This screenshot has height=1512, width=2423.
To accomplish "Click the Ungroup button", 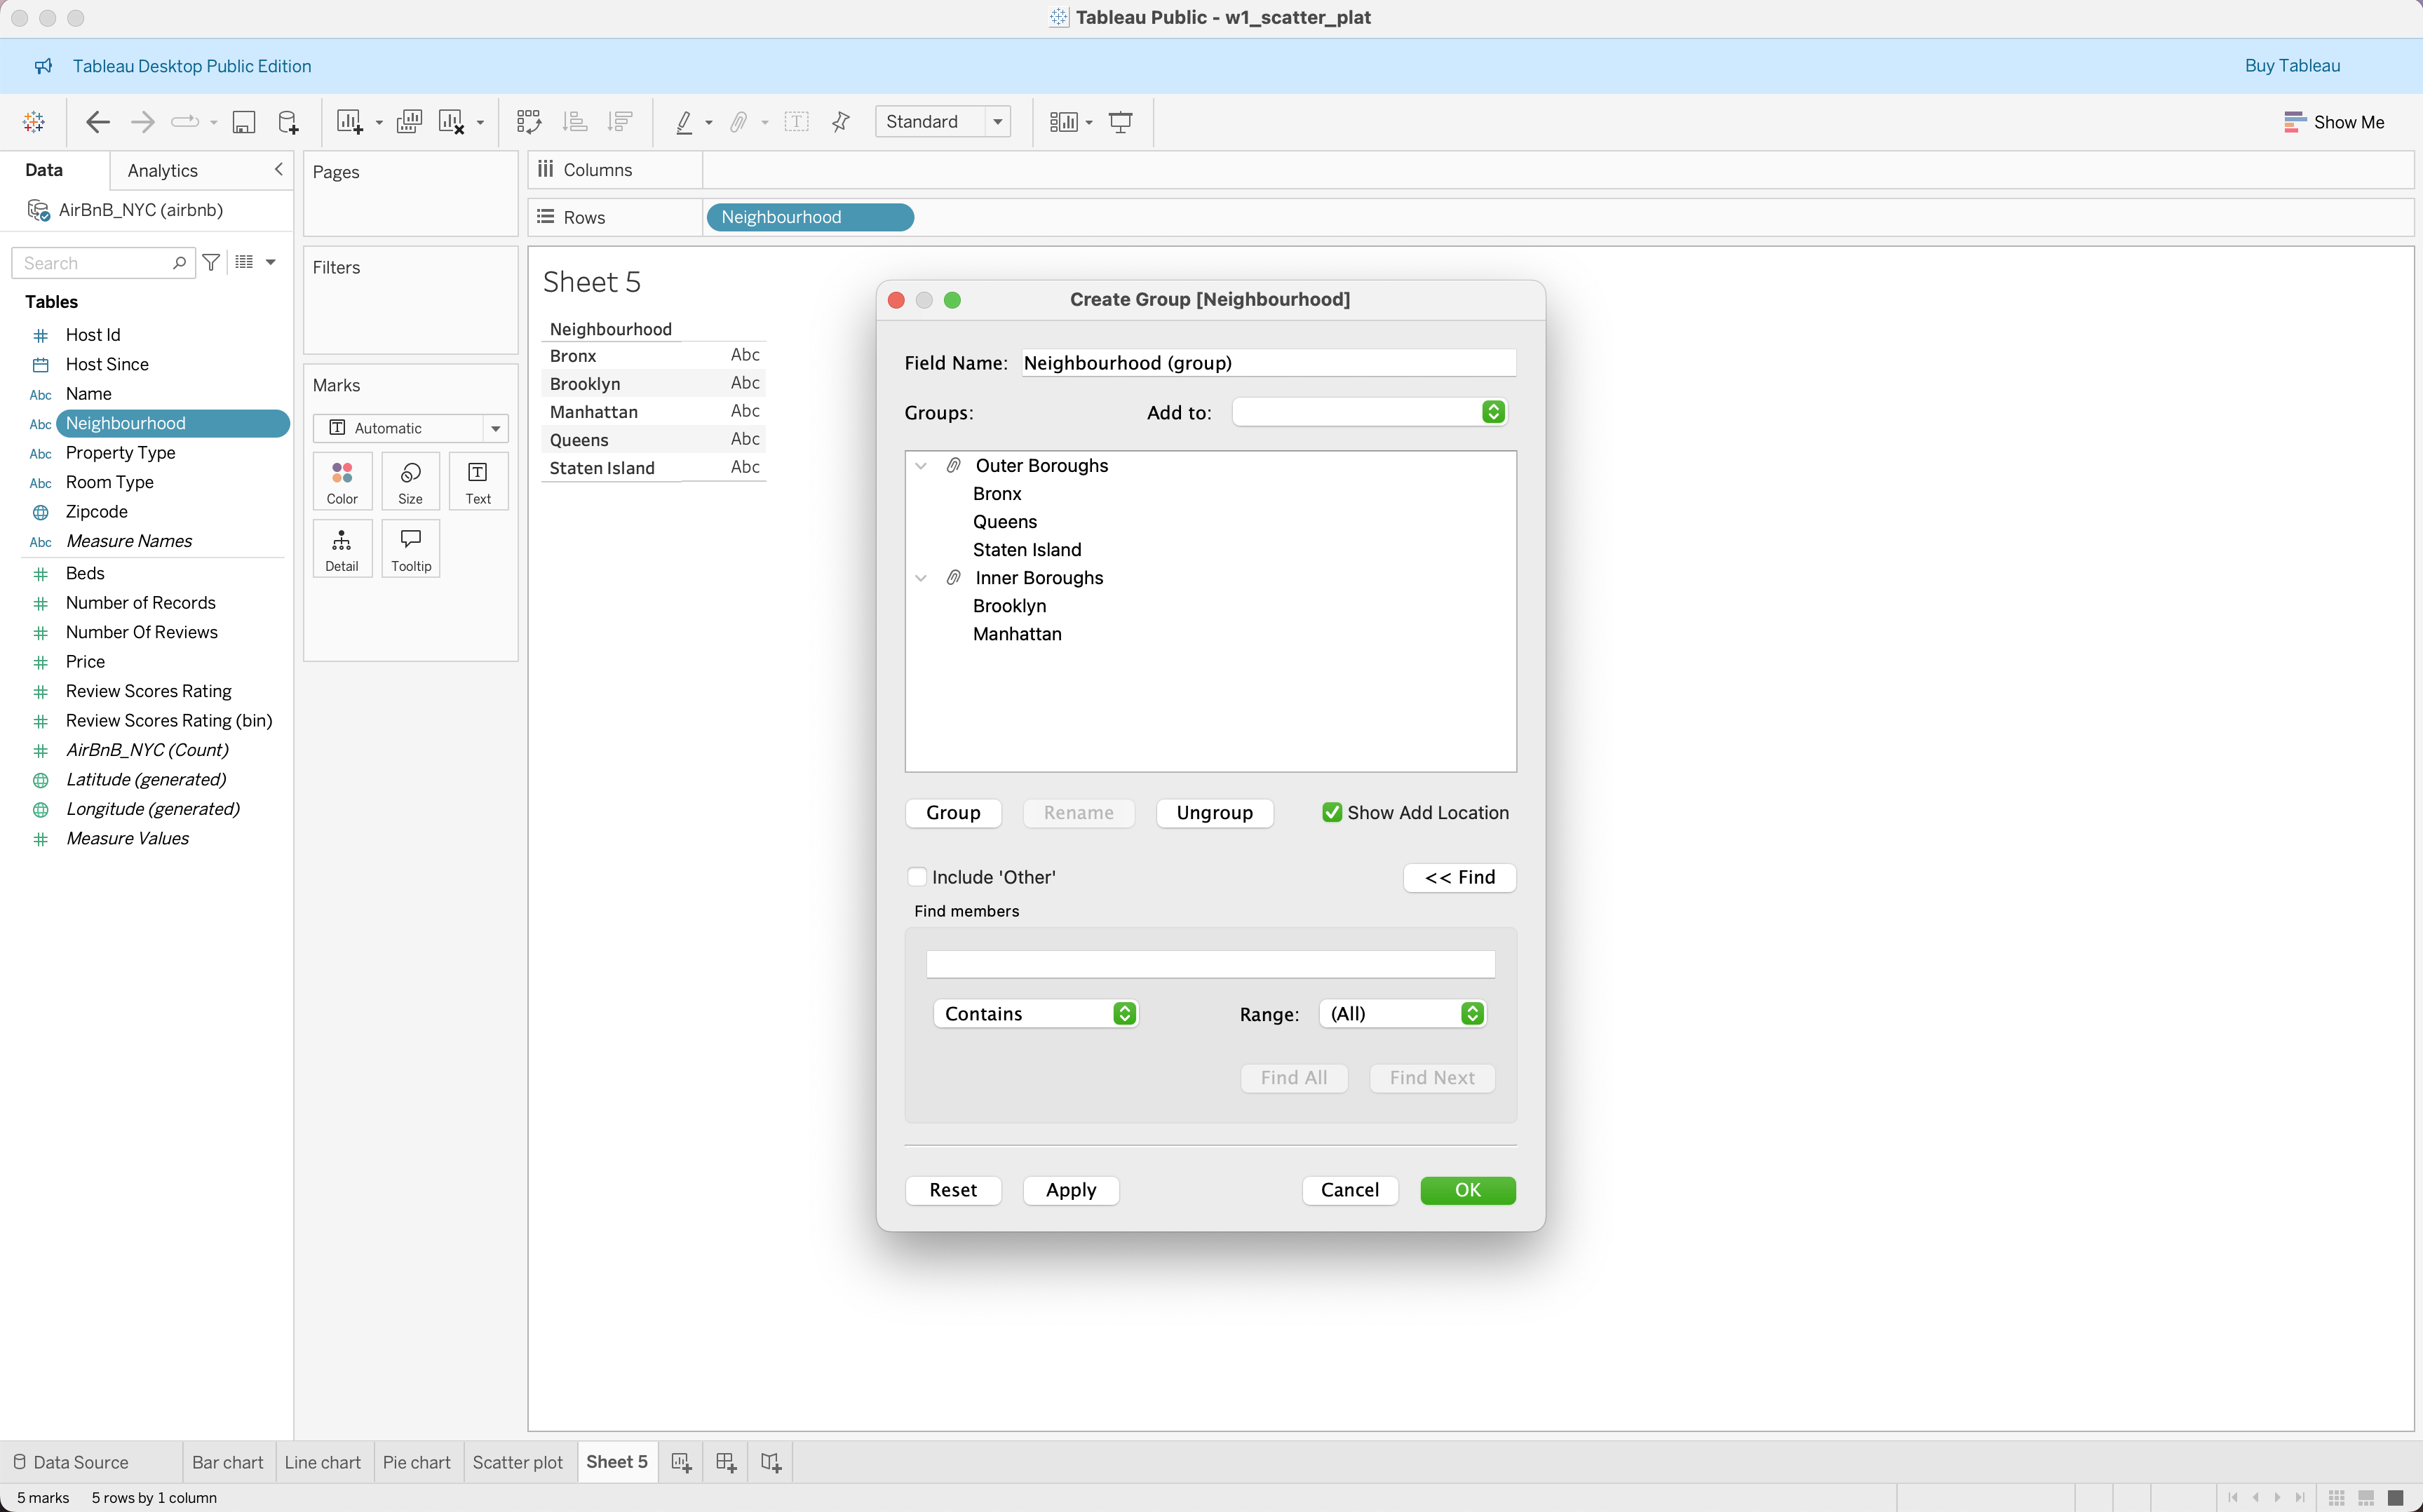I will [1214, 813].
